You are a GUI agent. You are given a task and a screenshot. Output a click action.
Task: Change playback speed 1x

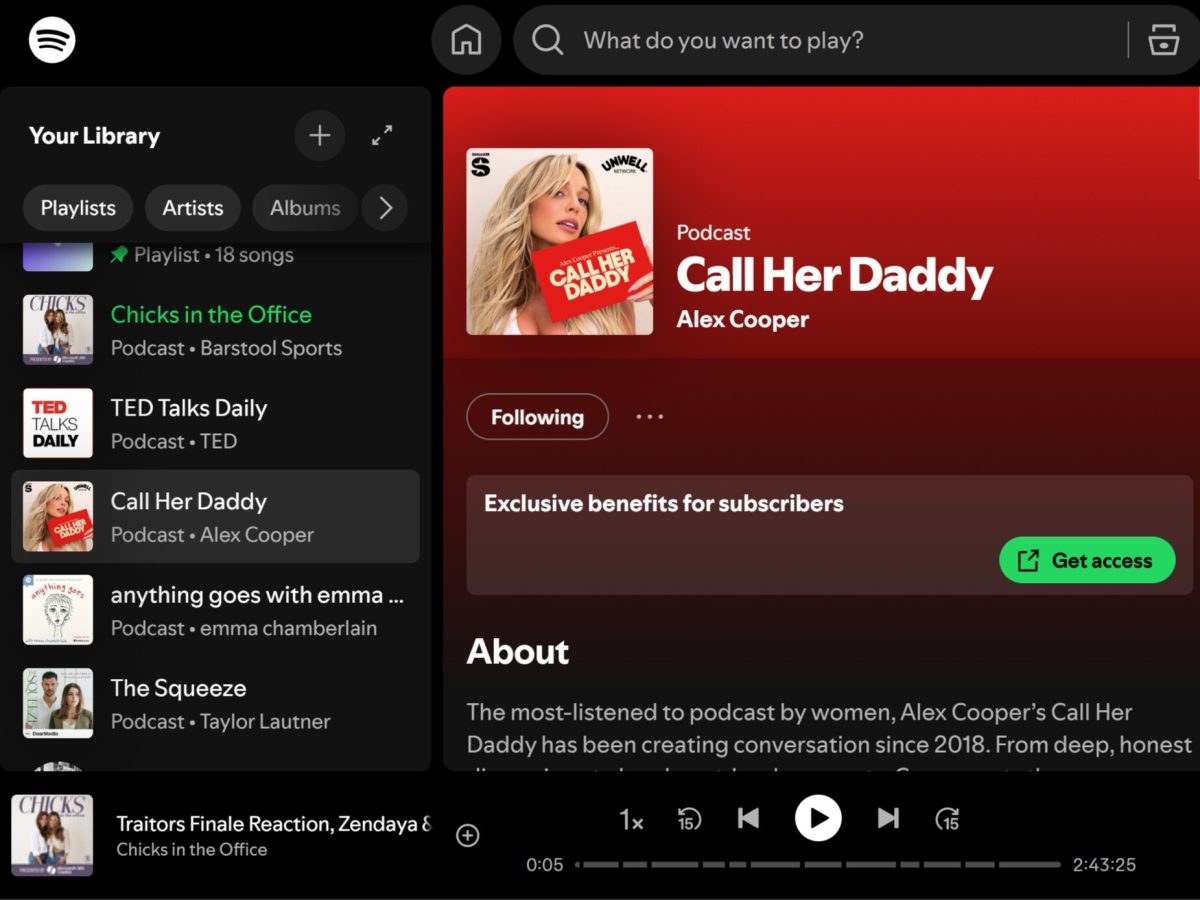point(631,820)
